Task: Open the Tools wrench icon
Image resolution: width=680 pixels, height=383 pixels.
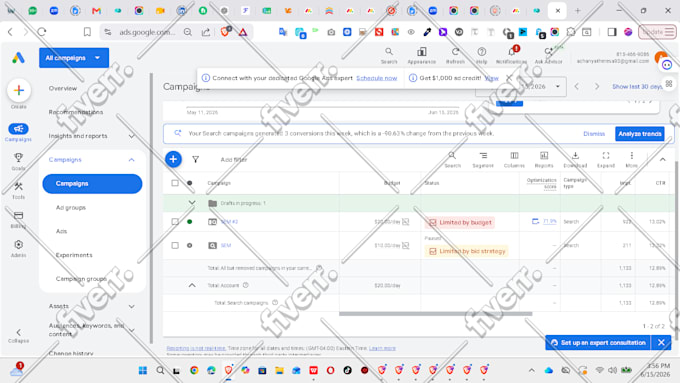Action: 18,187
